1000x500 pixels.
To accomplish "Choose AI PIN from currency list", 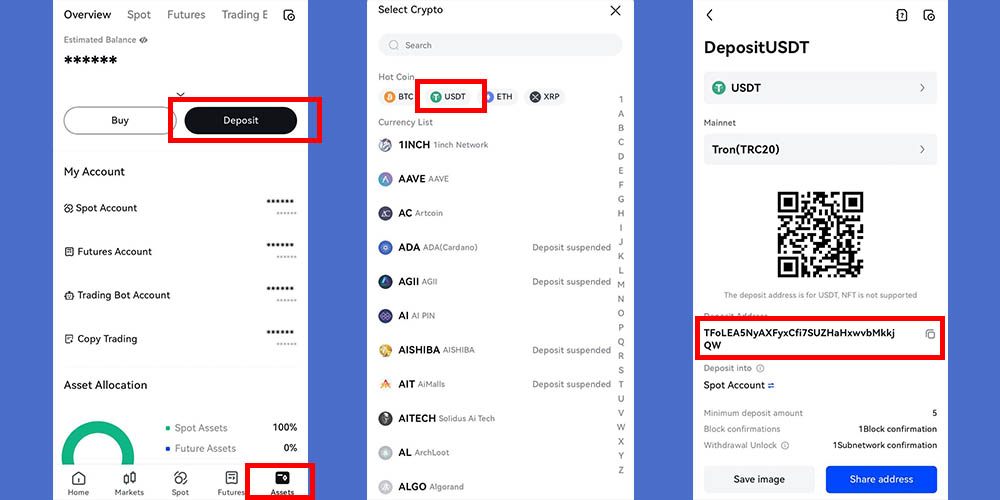I will click(494, 316).
